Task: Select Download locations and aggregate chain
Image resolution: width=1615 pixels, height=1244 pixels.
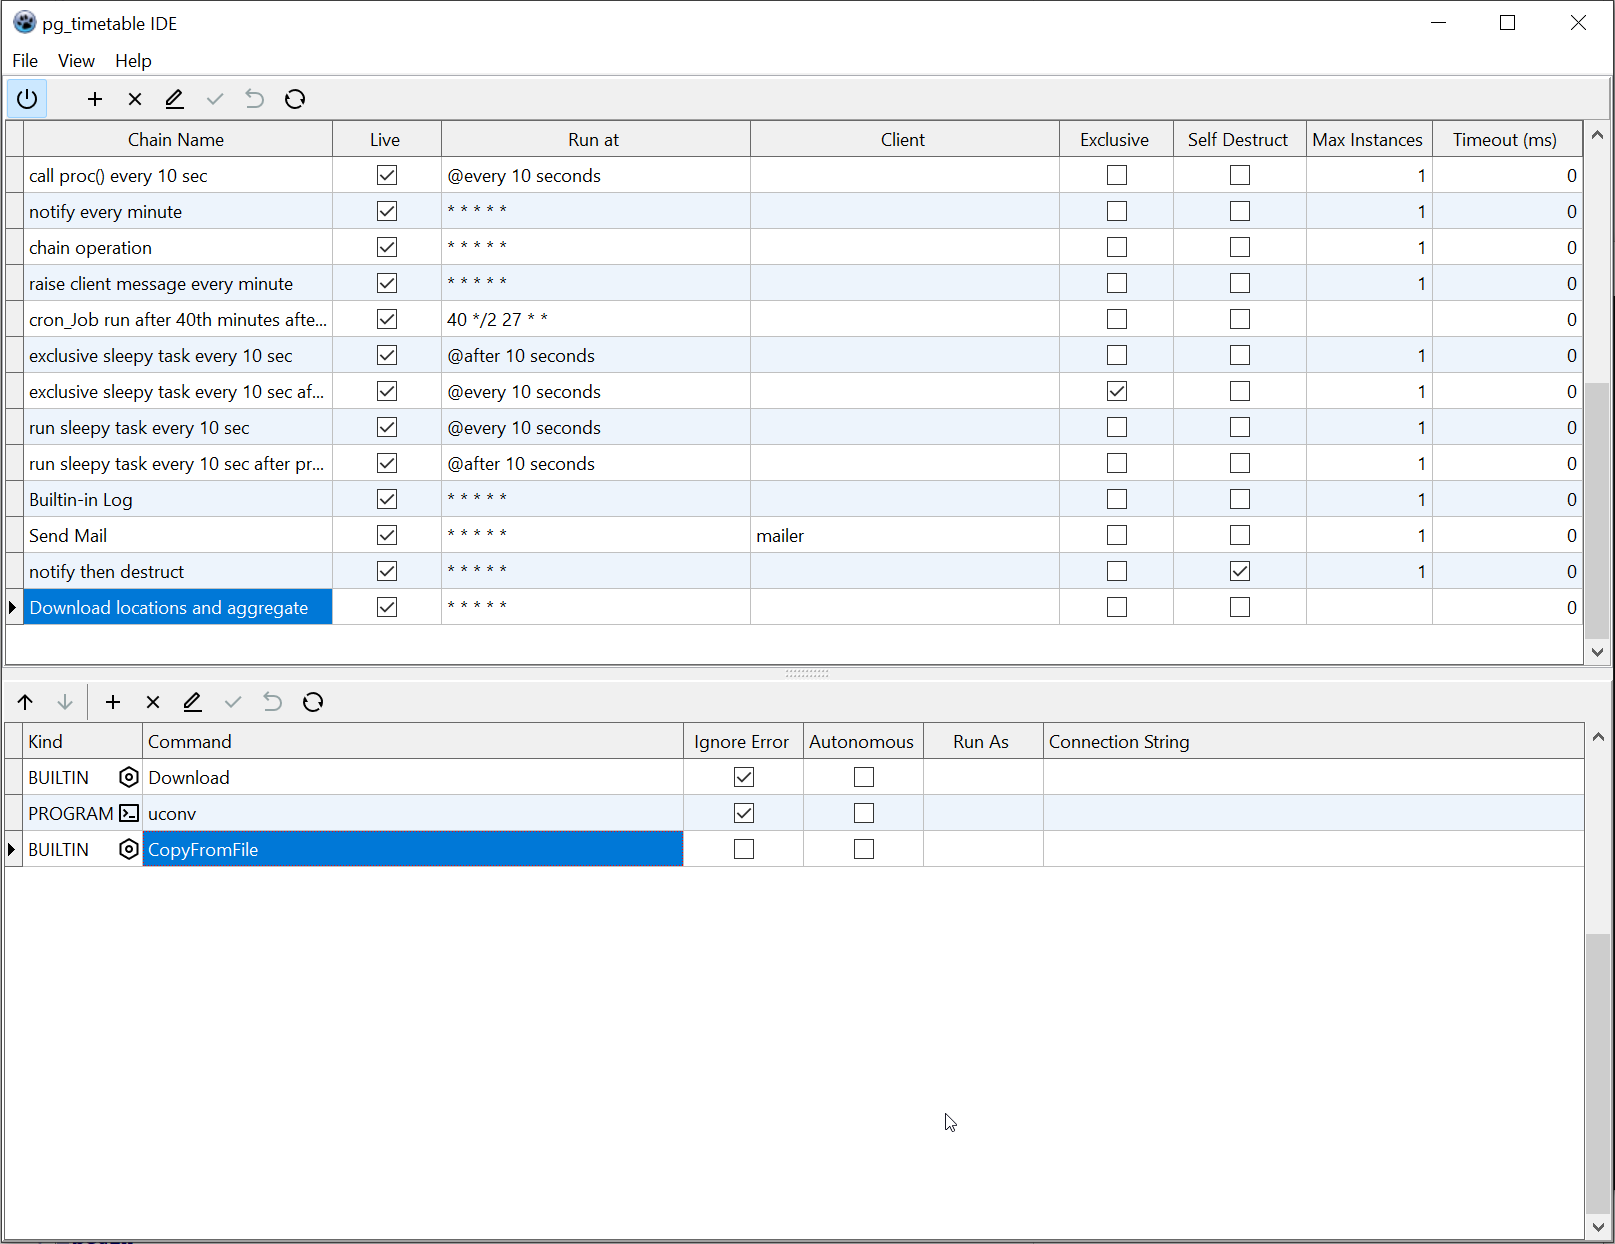Action: pyautogui.click(x=178, y=607)
